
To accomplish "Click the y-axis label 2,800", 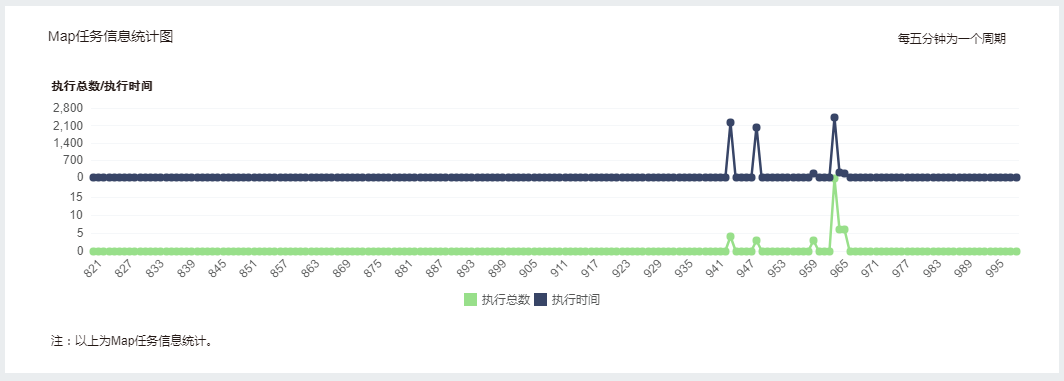I will 67,108.
